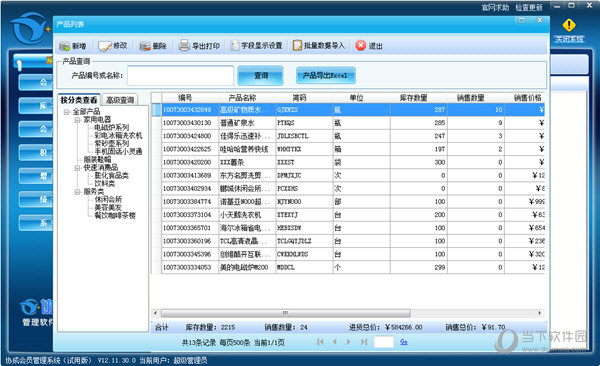Select row 10073003420200 XXX薯条

tap(348, 162)
